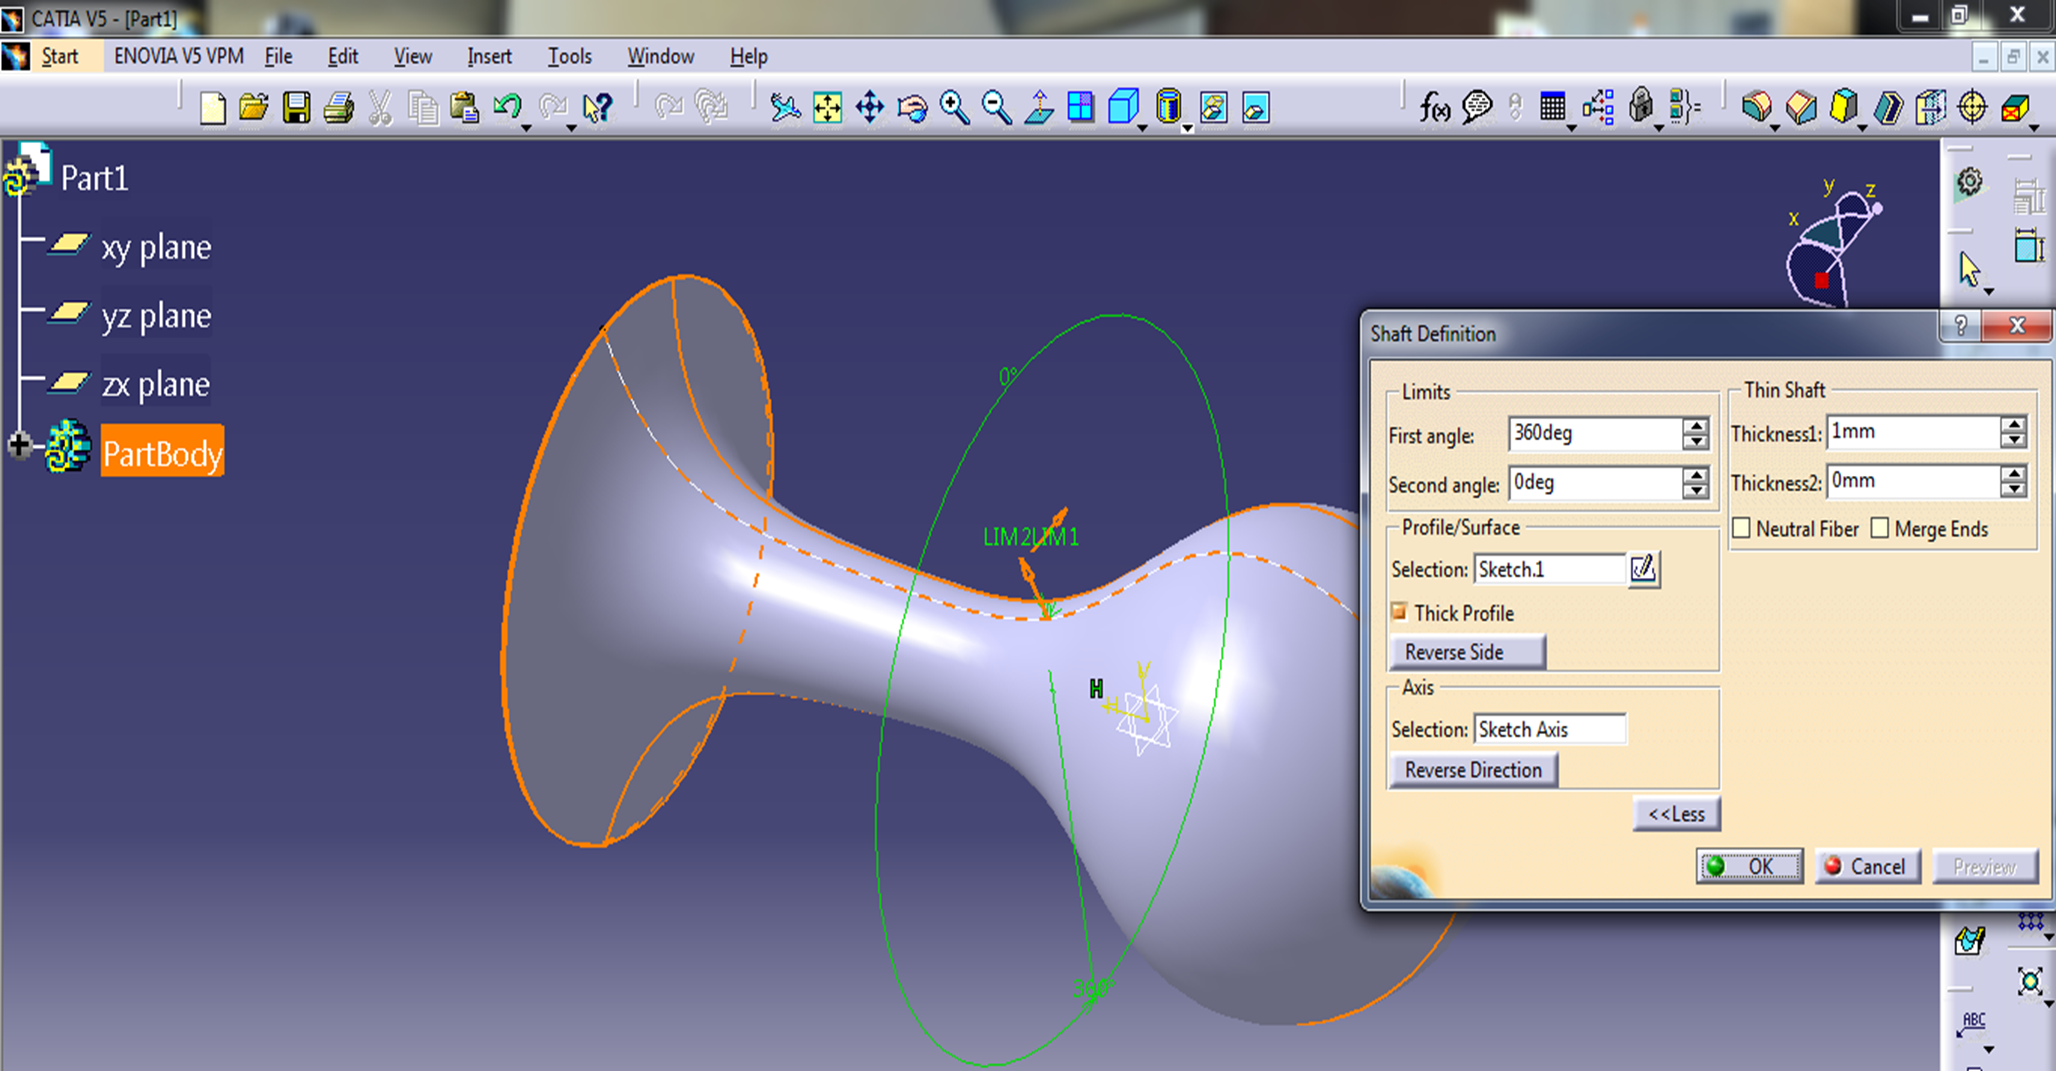Expand the PartBody tree node

tap(19, 445)
